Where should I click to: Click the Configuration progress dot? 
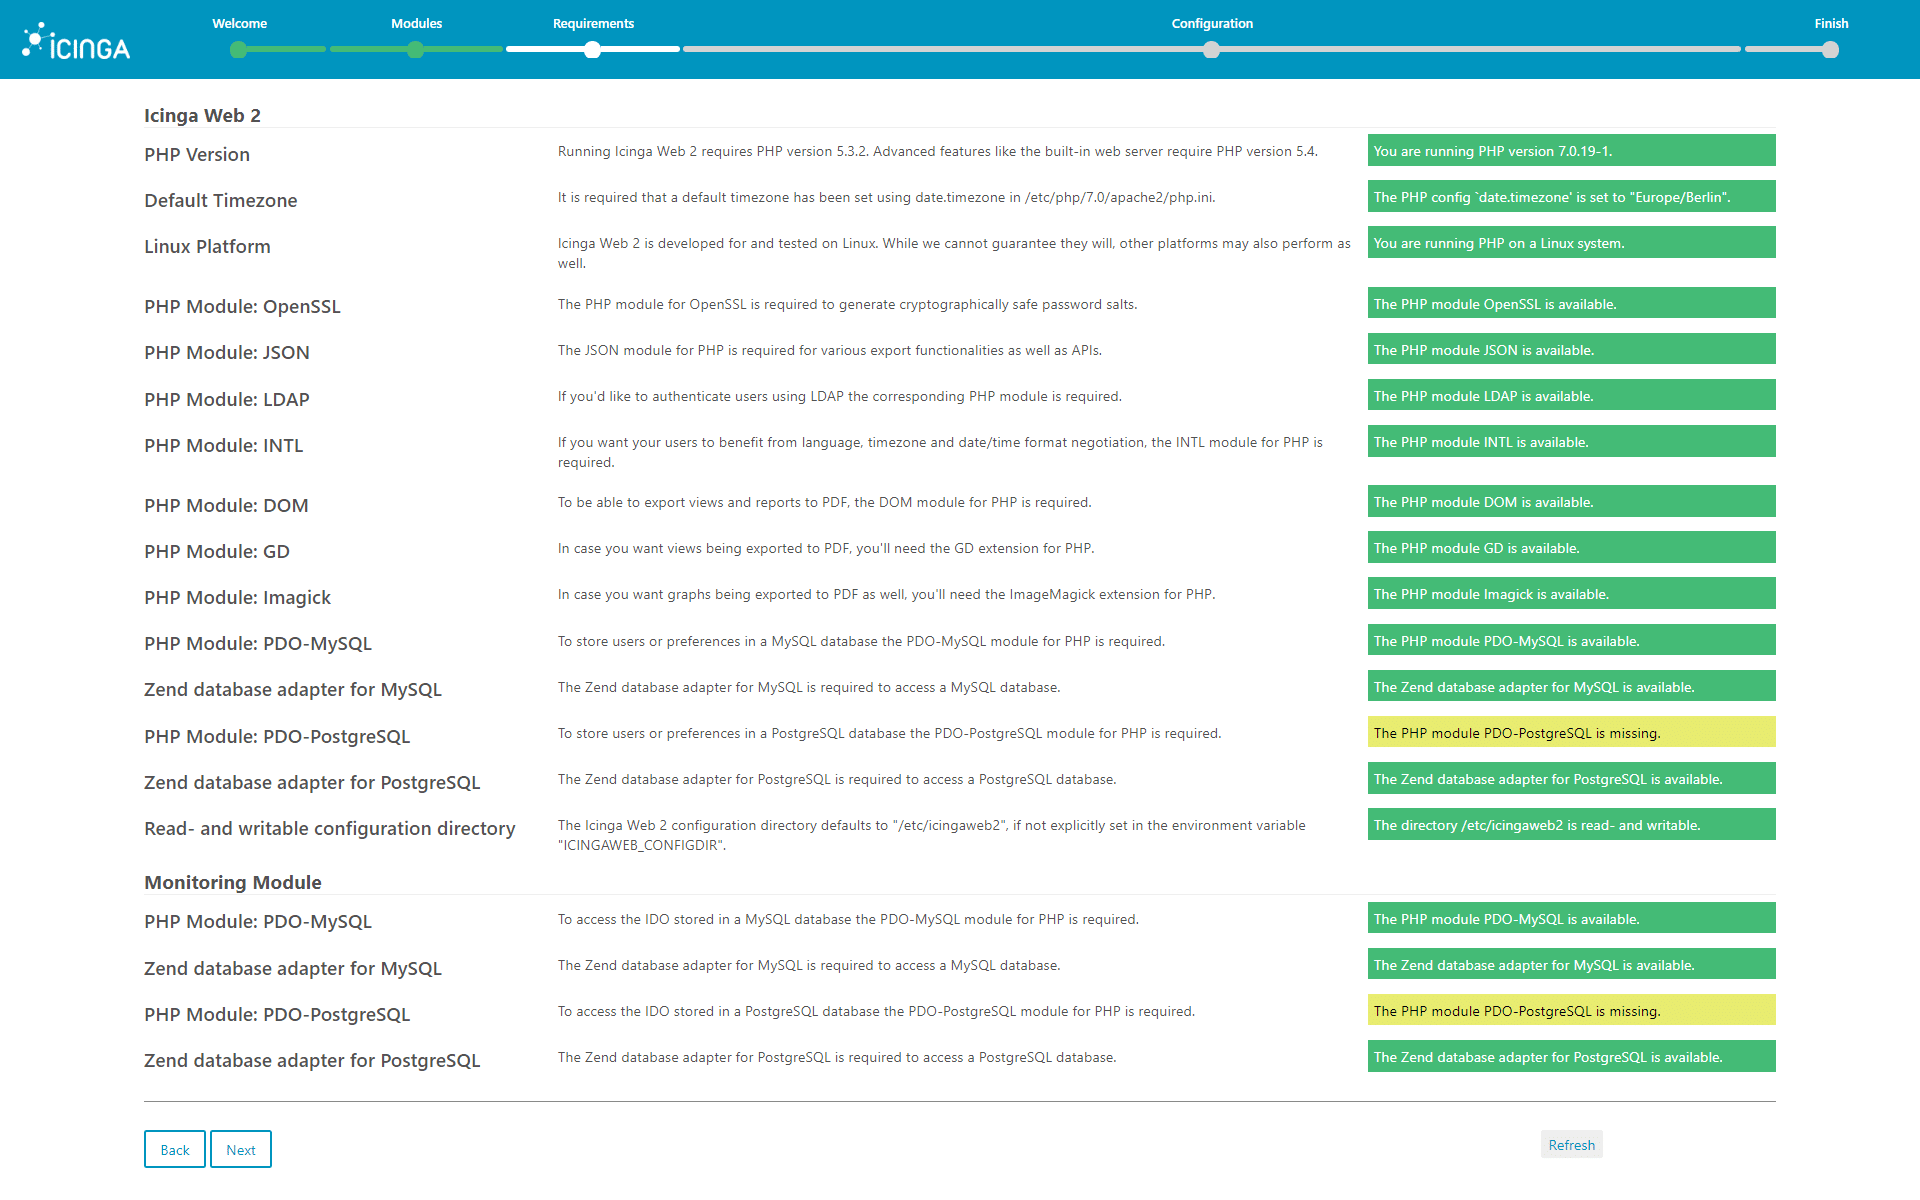click(1211, 49)
